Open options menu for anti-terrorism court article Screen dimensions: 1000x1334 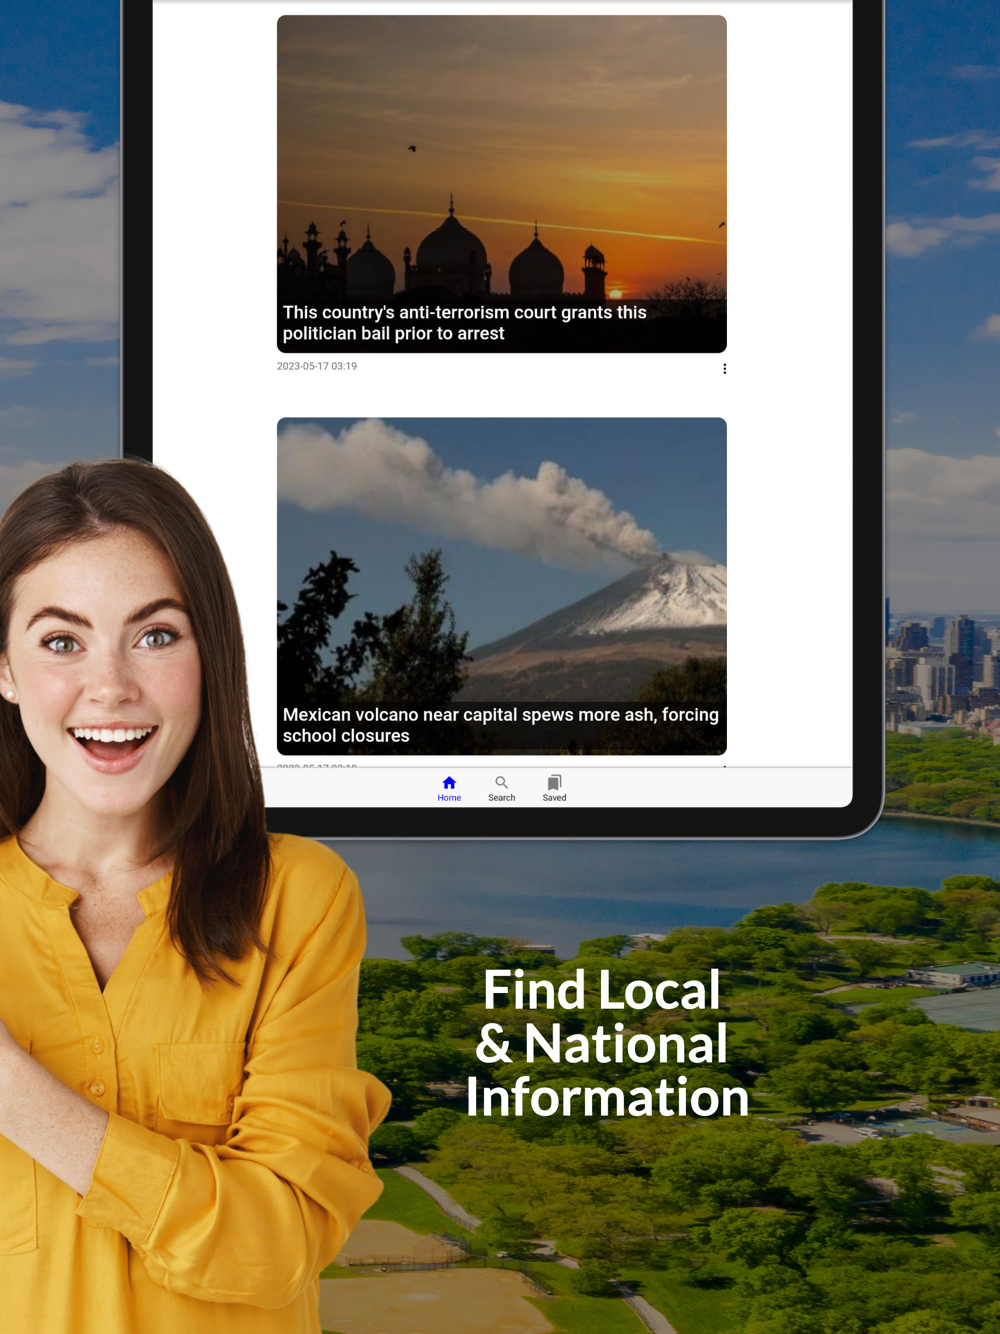click(x=724, y=369)
